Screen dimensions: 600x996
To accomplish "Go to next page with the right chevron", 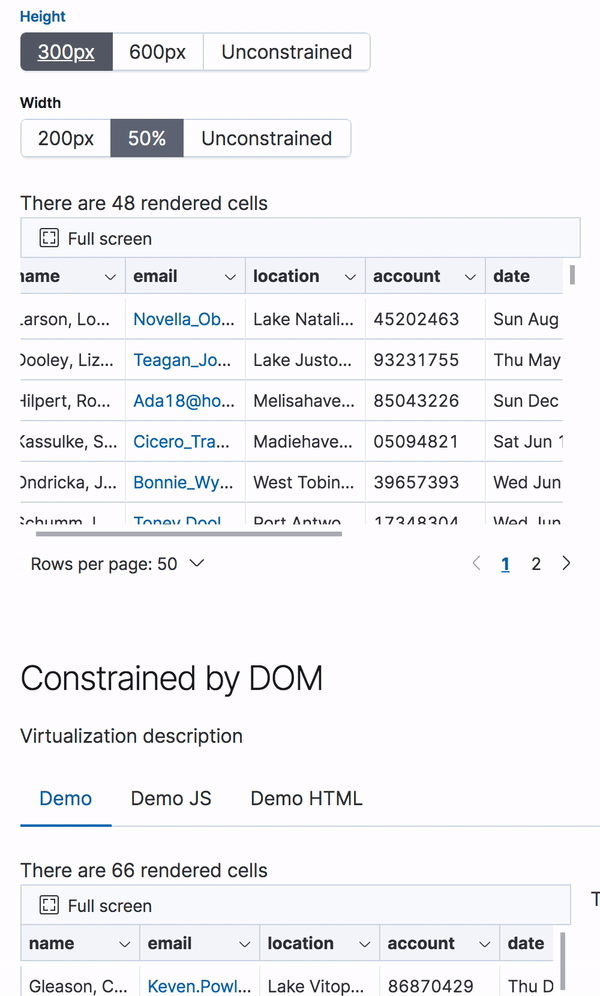I will 566,563.
